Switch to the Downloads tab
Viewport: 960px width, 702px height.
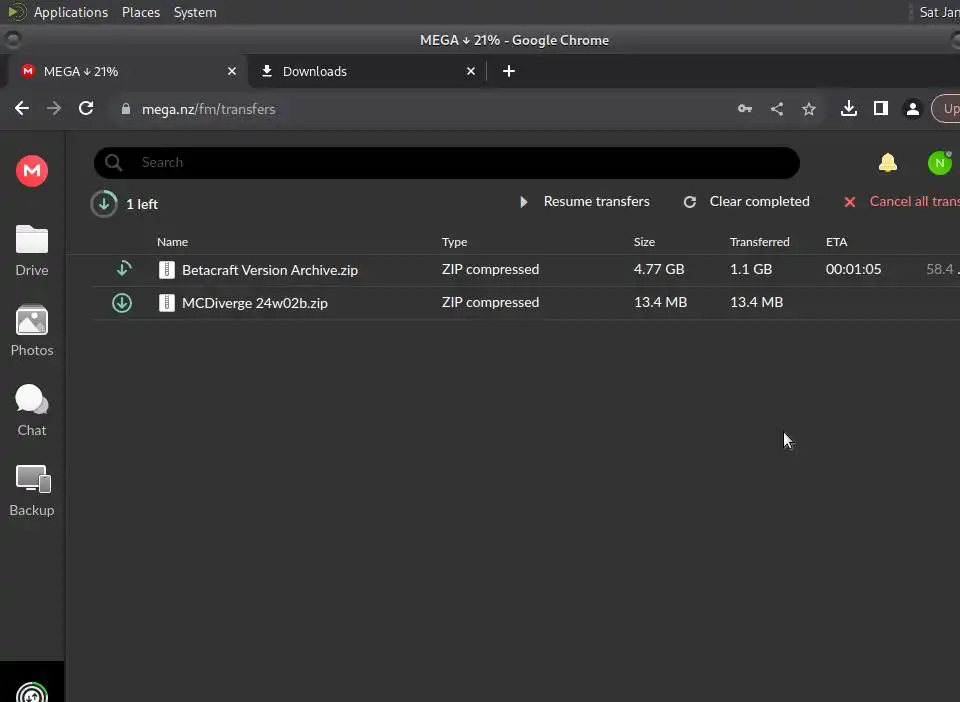pos(367,72)
